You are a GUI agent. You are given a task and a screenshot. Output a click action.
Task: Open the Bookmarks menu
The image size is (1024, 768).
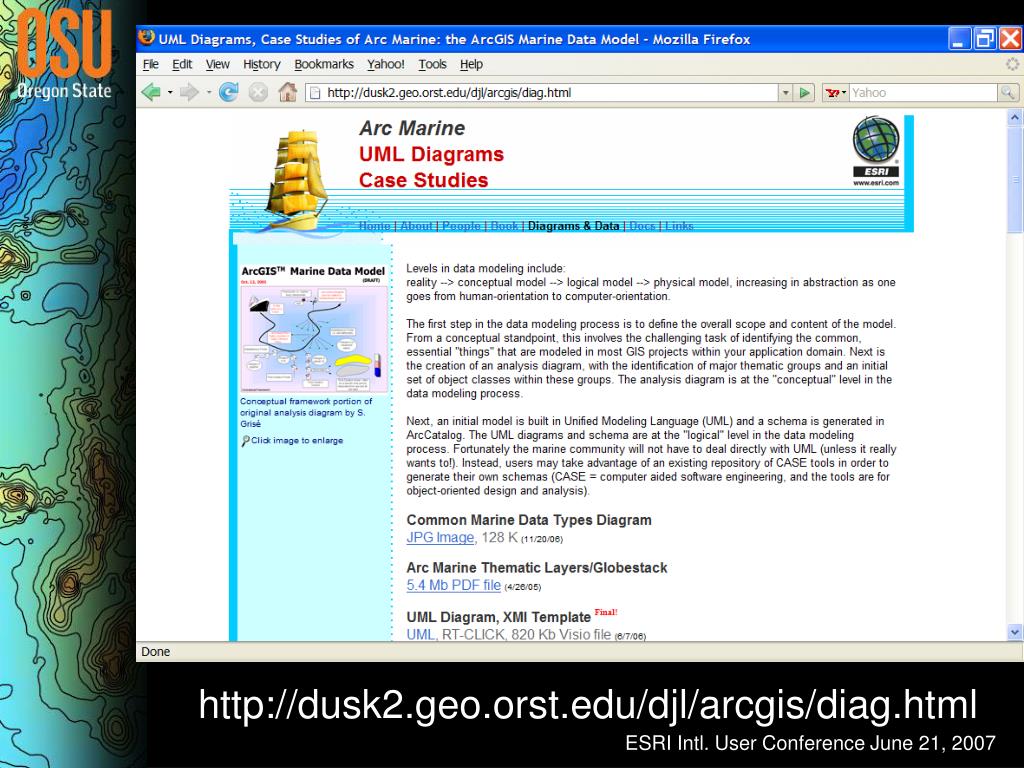(x=323, y=64)
